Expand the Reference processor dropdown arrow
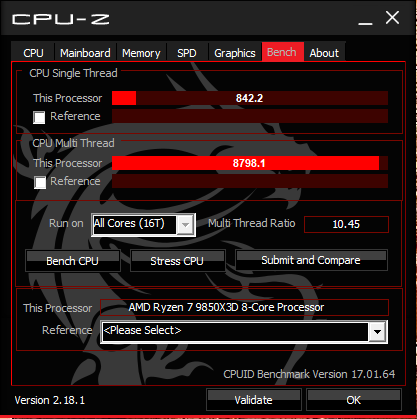 pyautogui.click(x=377, y=332)
